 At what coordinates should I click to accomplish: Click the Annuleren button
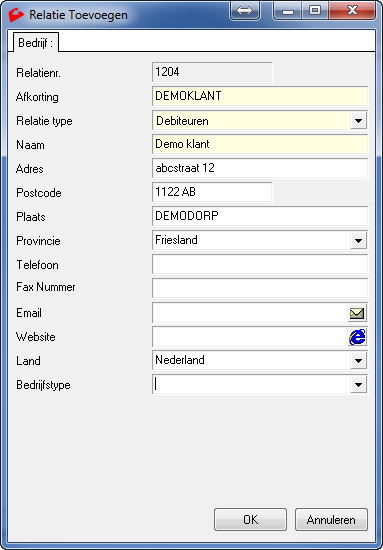331,519
